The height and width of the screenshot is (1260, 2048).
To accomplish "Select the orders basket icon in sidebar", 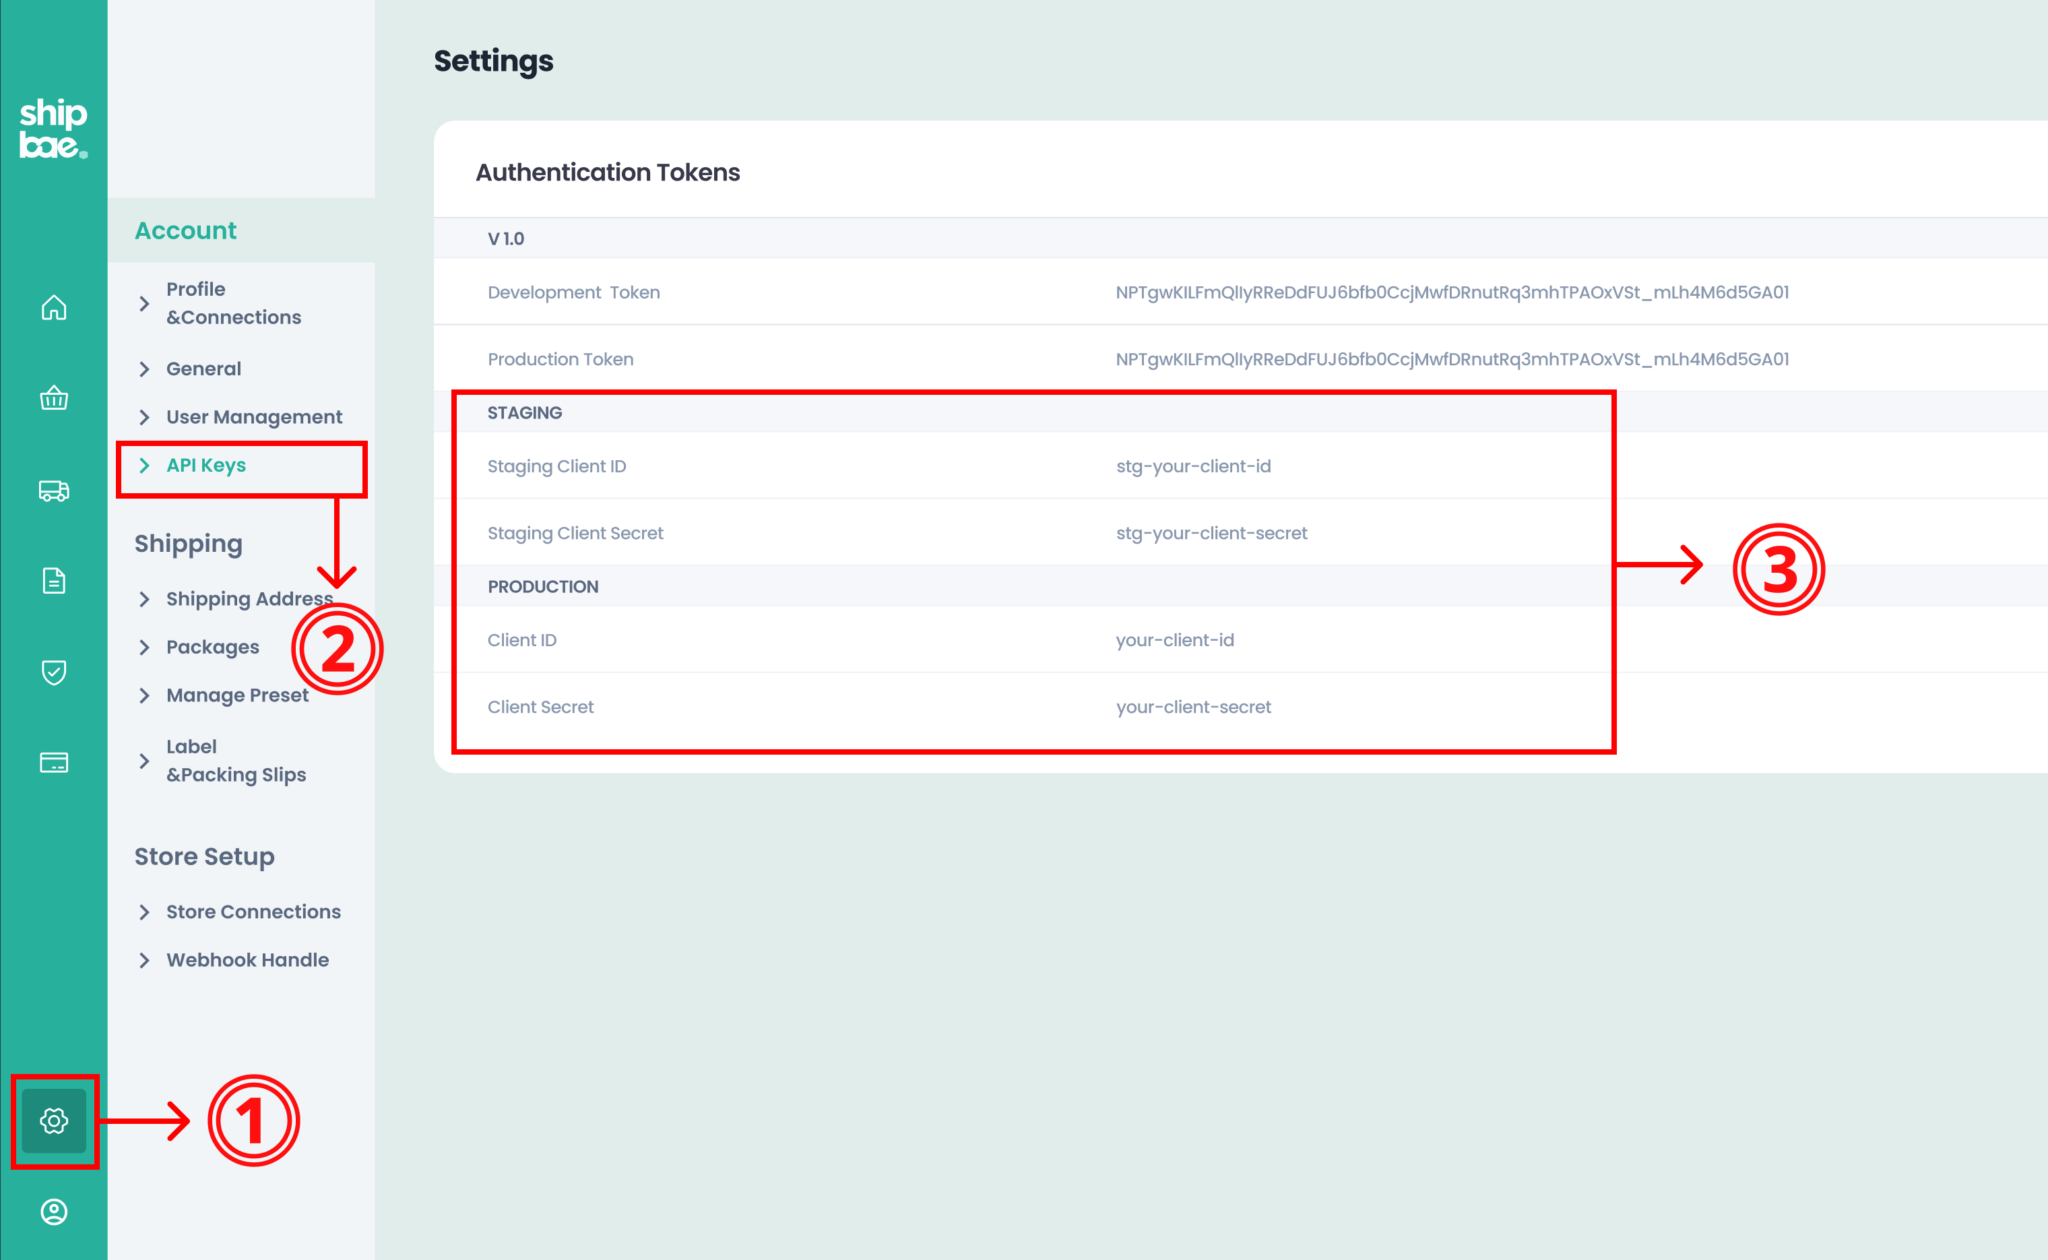I will [54, 398].
